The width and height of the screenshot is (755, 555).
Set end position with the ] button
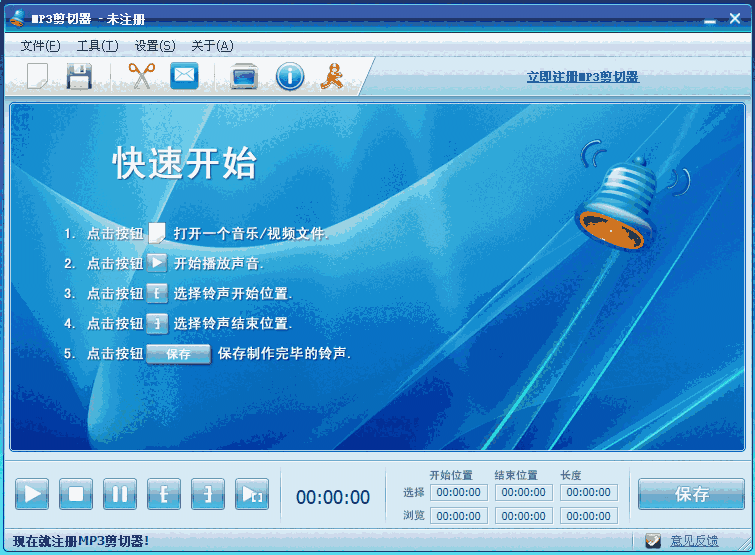208,494
